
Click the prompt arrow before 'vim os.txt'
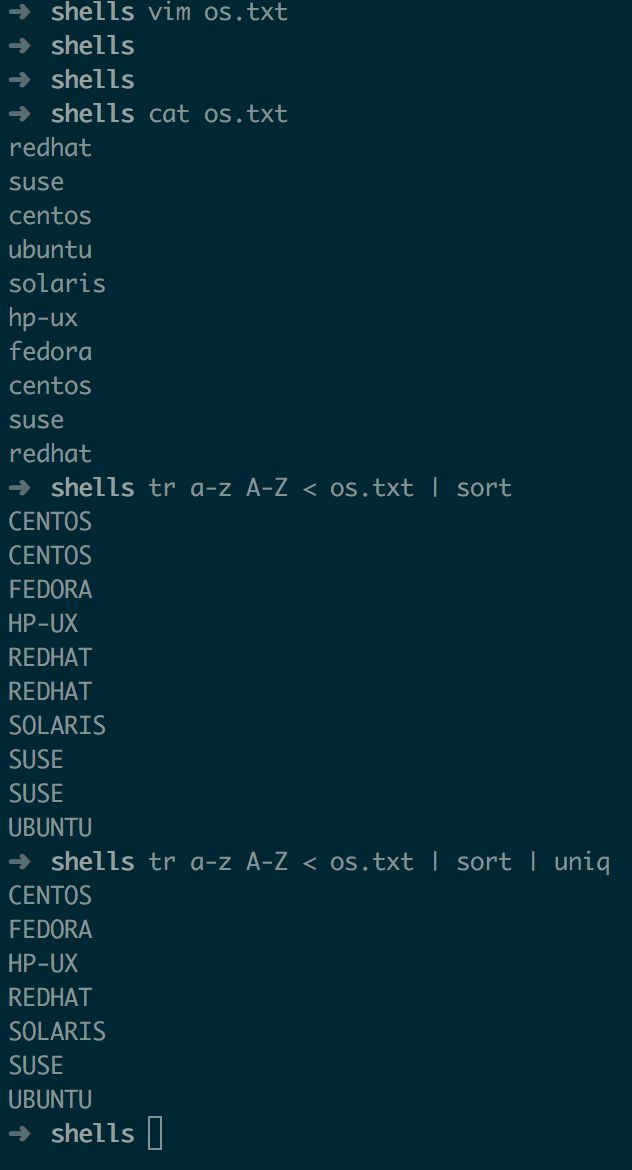coord(19,12)
